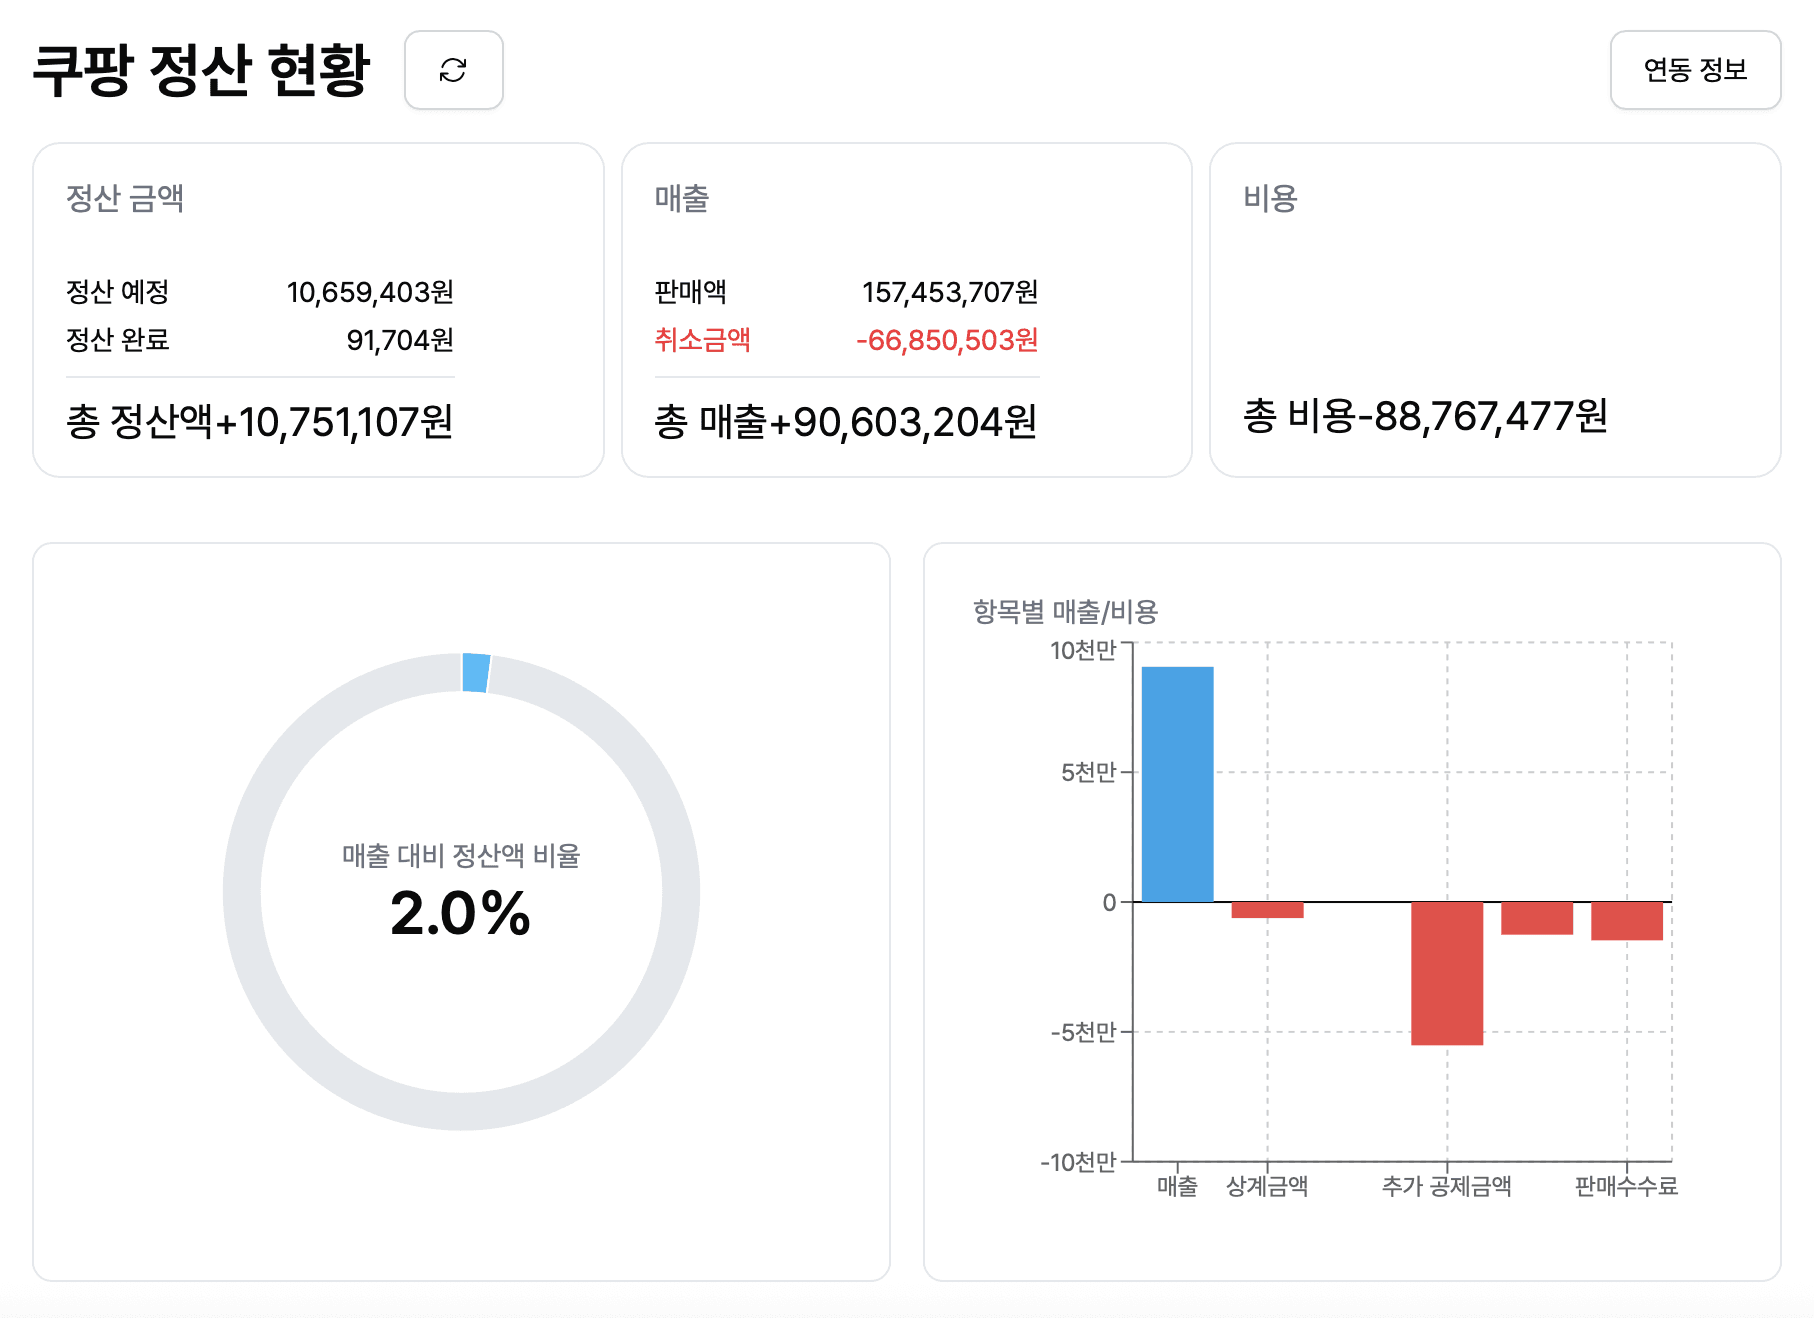Viewport: 1814px width, 1318px height.
Task: Click the 매출 x-axis label
Action: [1177, 1187]
